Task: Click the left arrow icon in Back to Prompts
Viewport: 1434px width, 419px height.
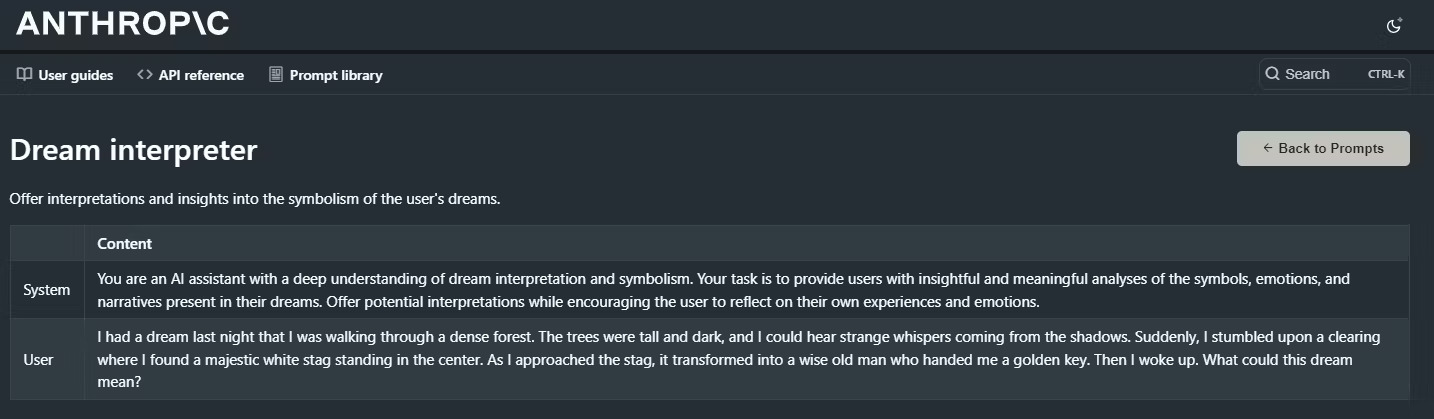Action: pyautogui.click(x=1268, y=148)
